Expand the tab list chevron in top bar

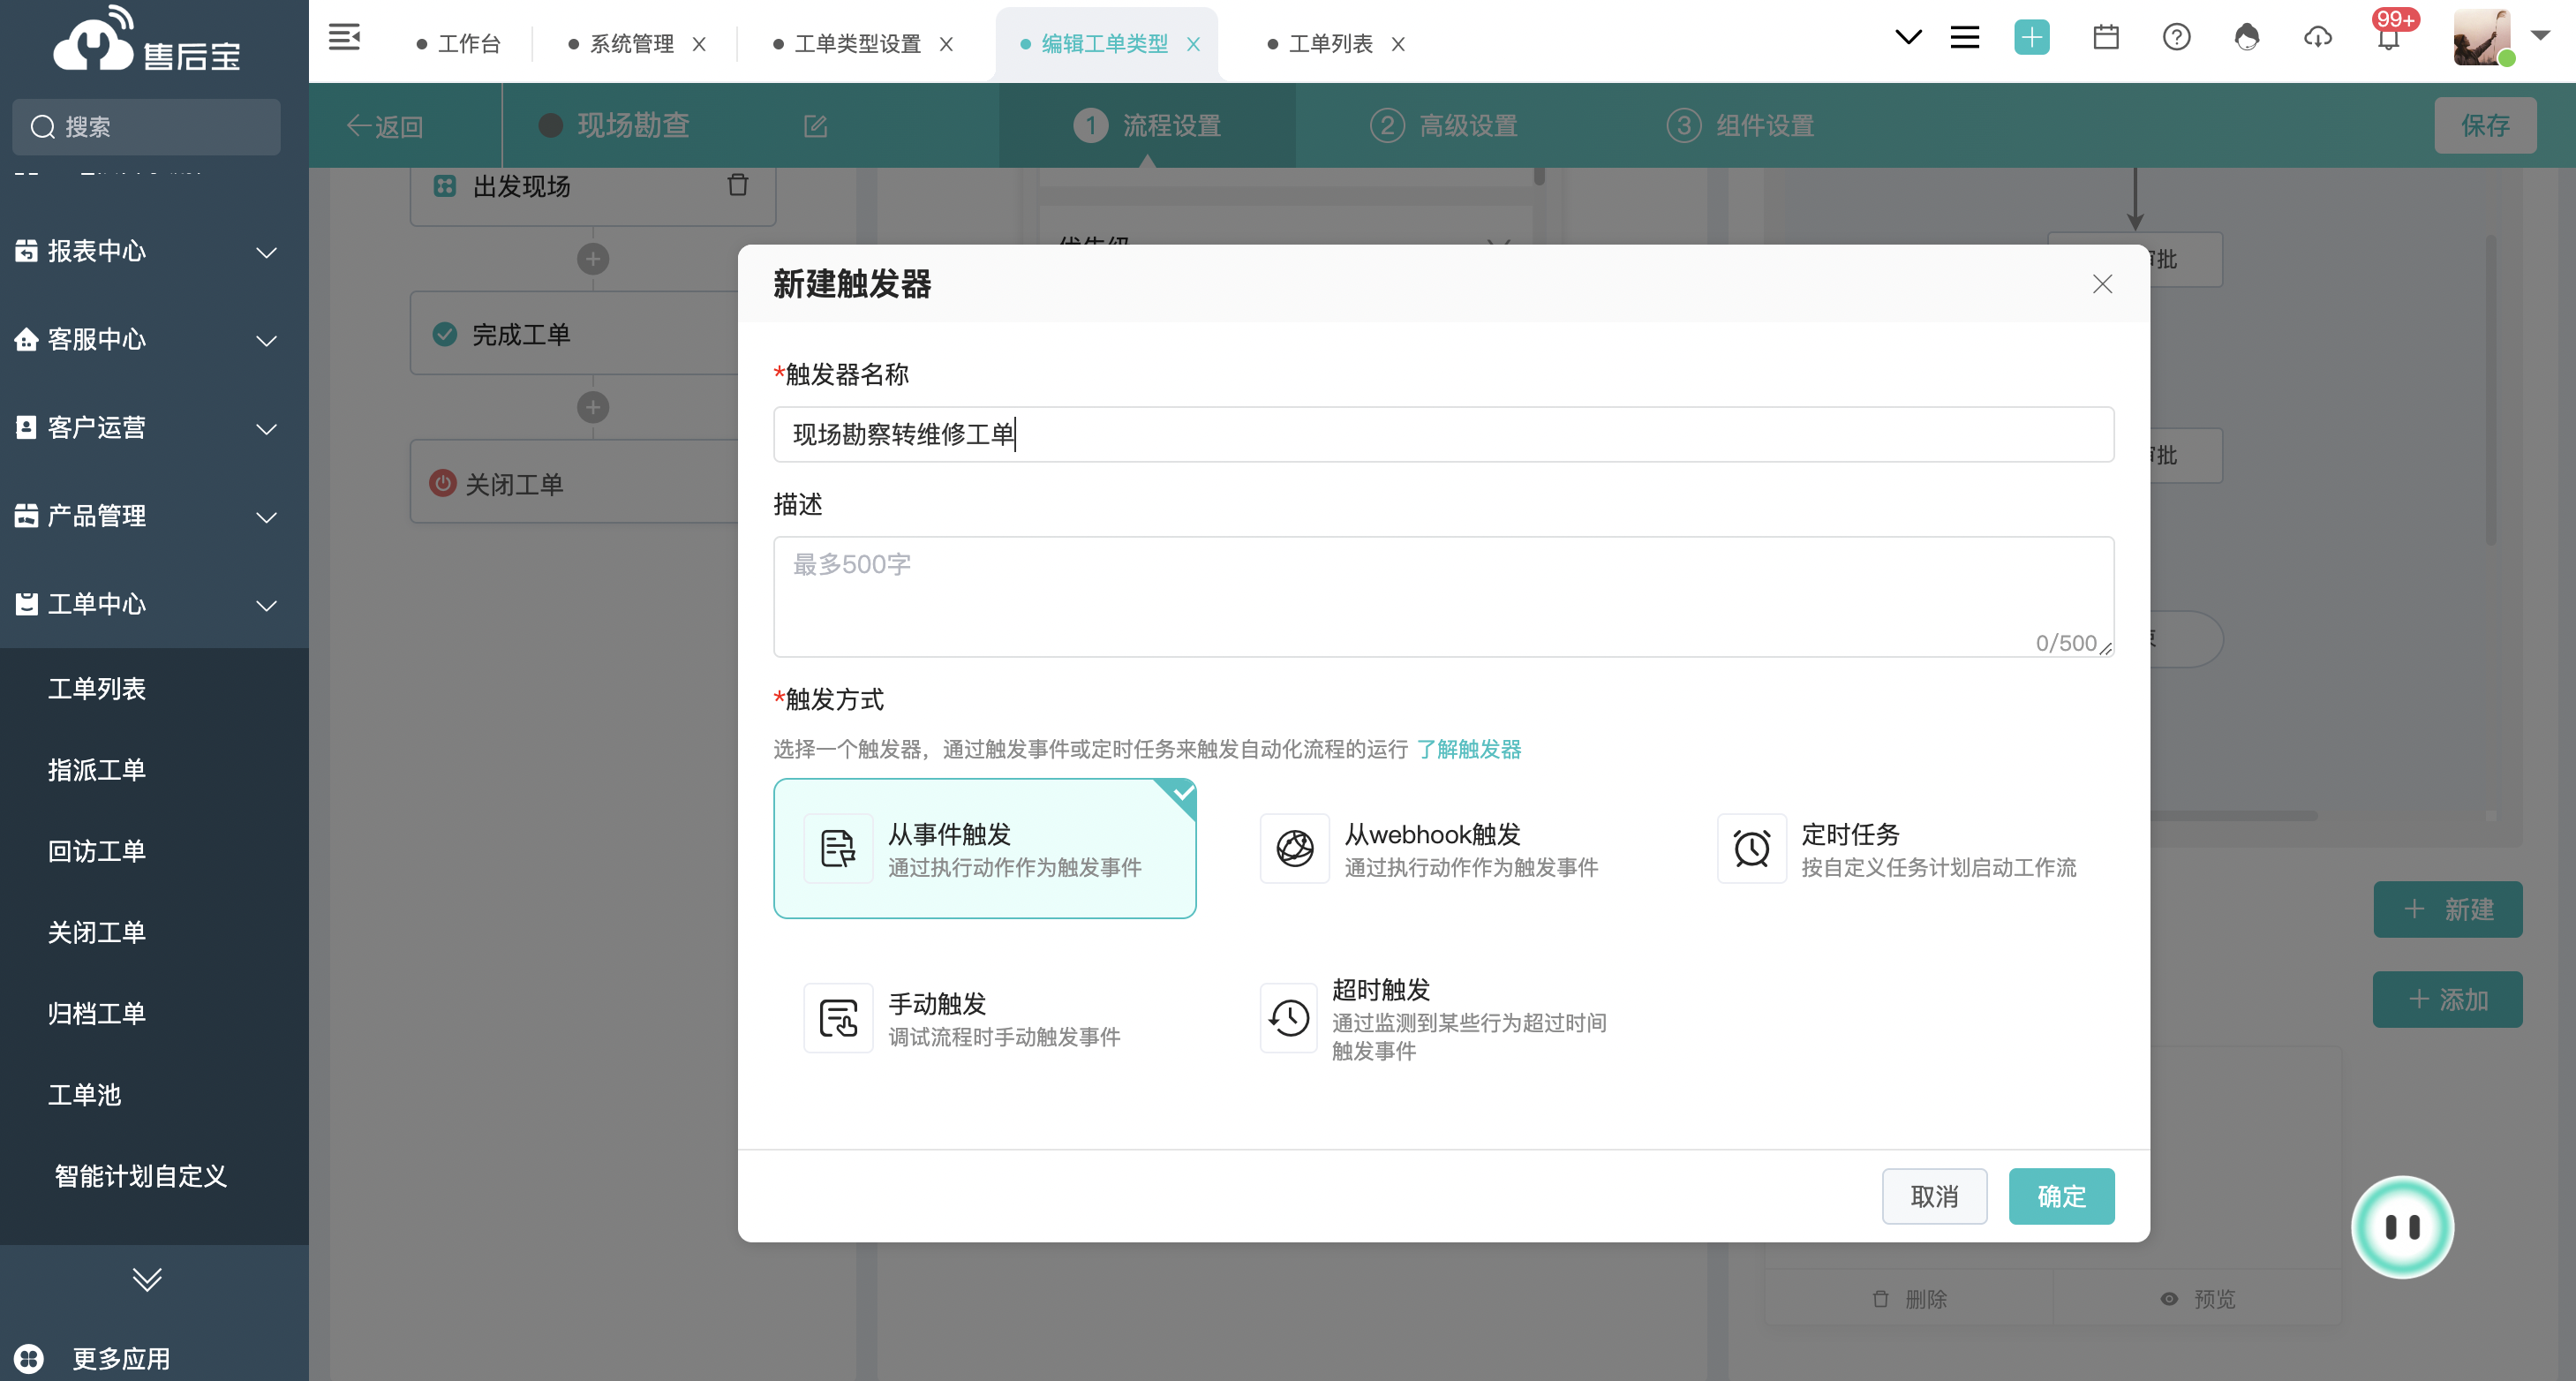(x=1908, y=38)
